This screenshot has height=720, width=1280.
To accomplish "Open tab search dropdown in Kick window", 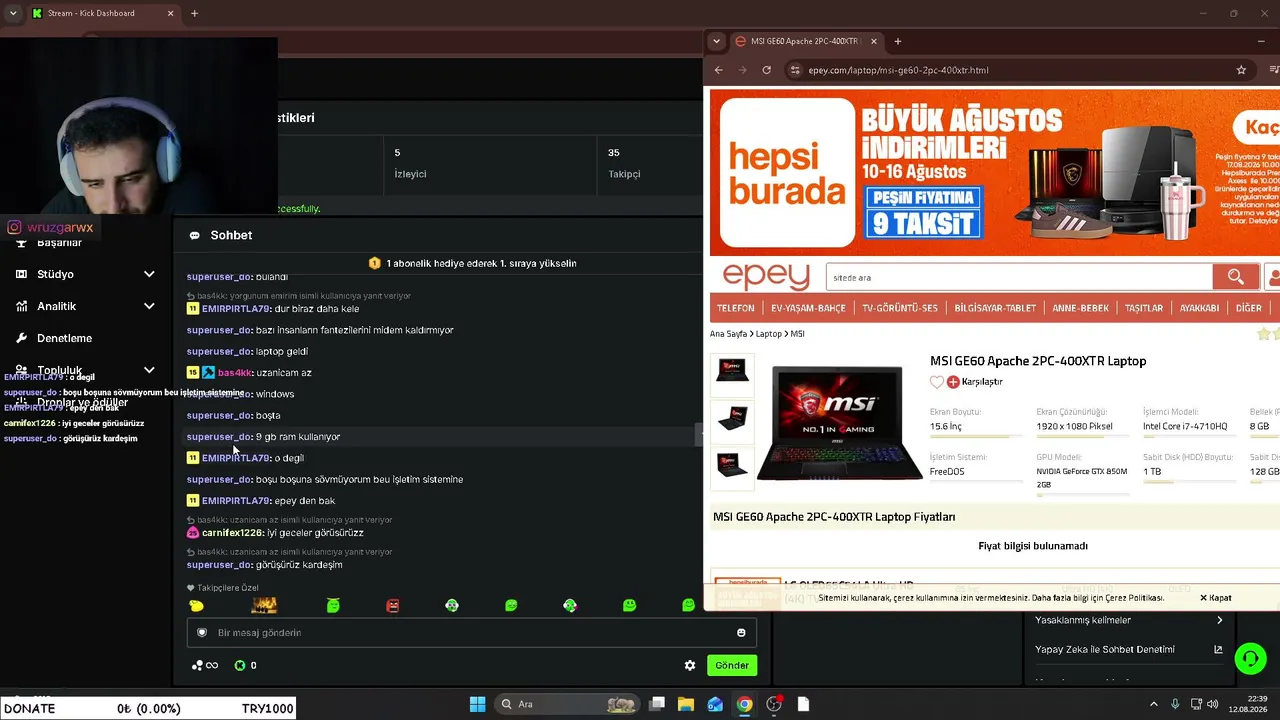I will click(x=13, y=13).
